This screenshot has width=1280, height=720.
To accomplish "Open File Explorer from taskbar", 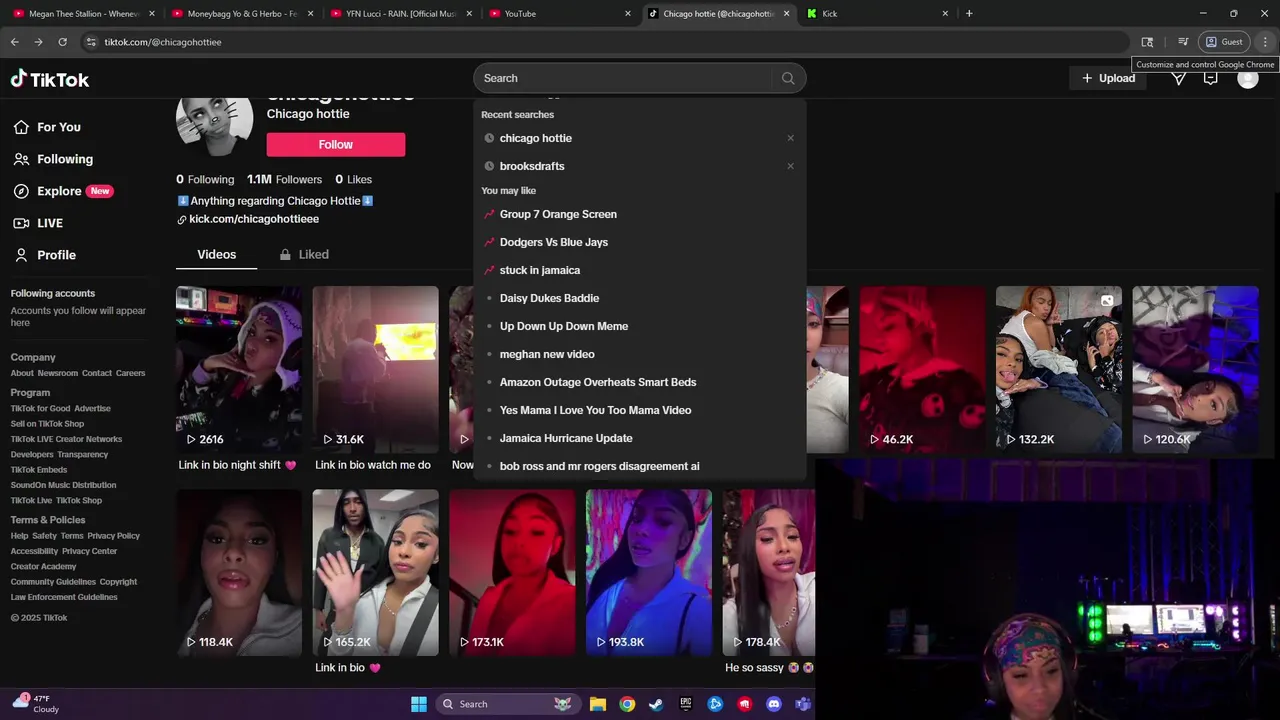I will pos(598,704).
